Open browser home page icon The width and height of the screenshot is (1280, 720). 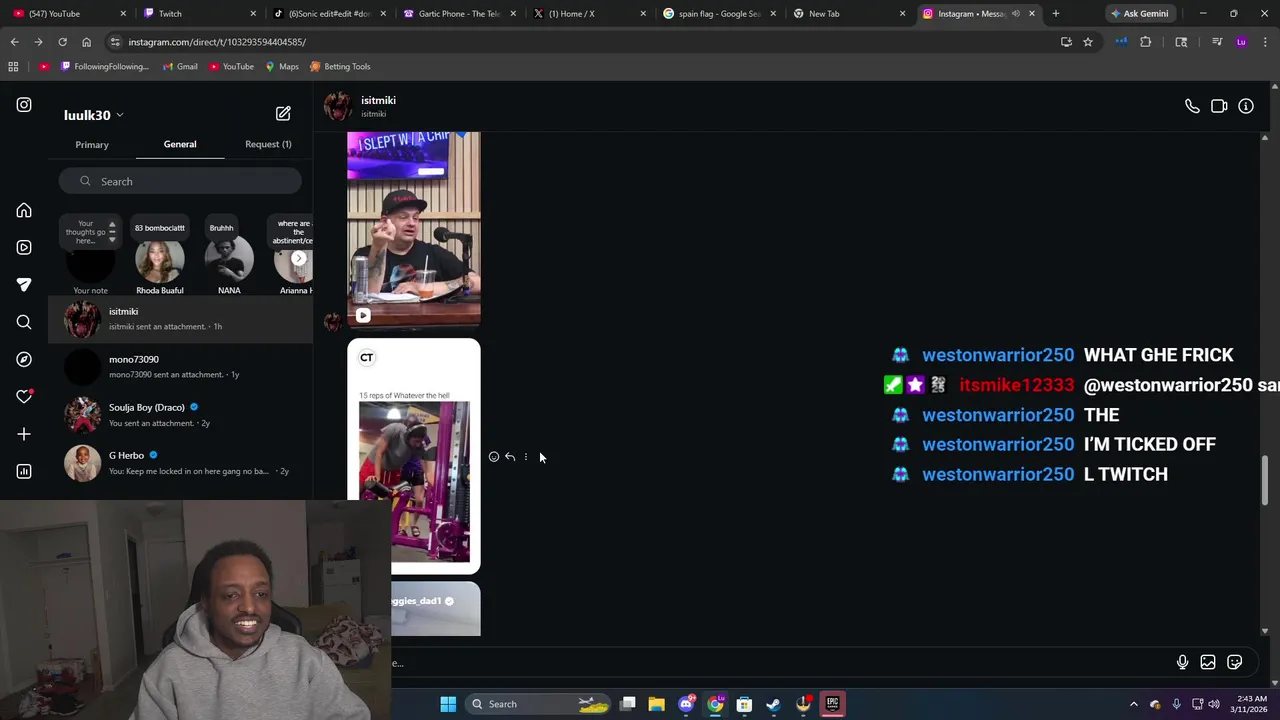[x=86, y=42]
